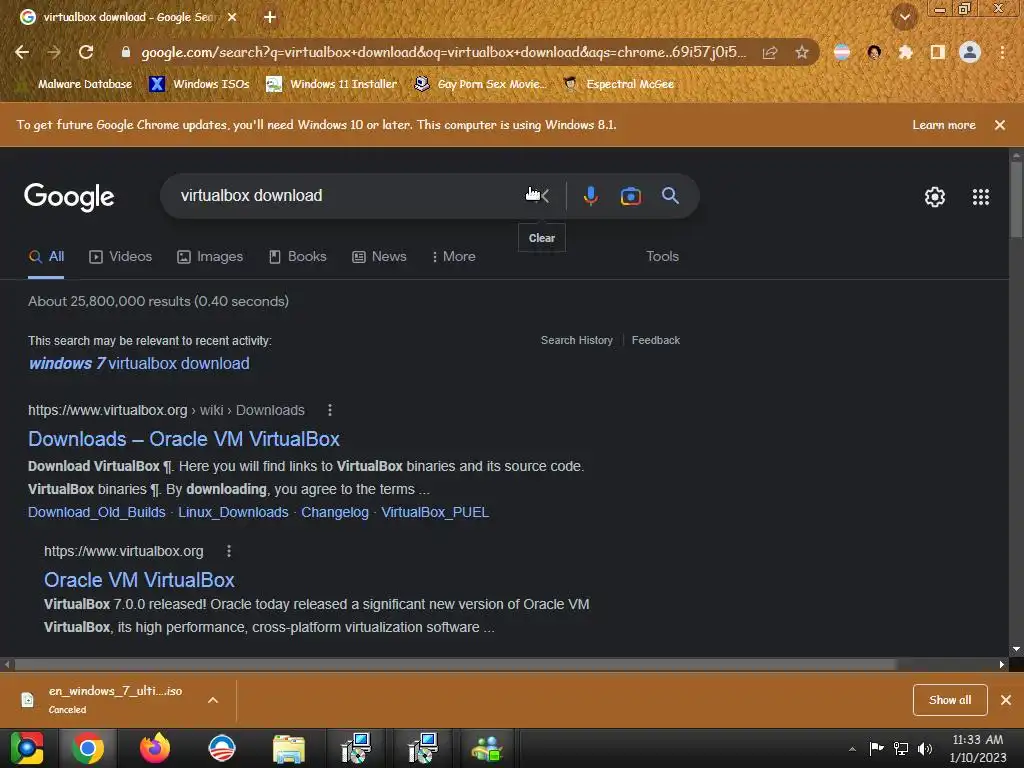The width and height of the screenshot is (1024, 768).
Task: Show all downloads
Action: pos(950,700)
